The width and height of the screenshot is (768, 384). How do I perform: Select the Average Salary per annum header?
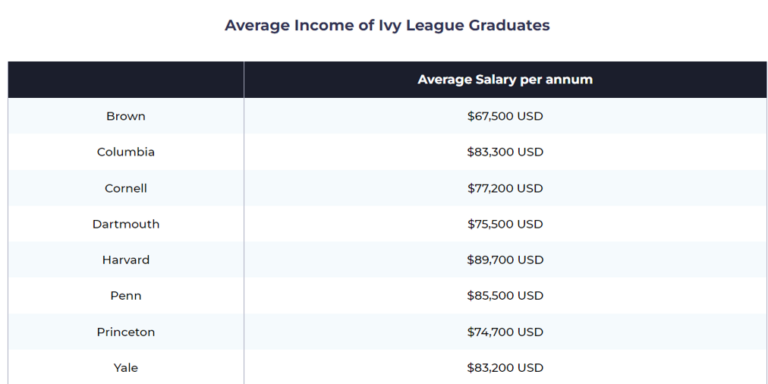[x=505, y=79]
